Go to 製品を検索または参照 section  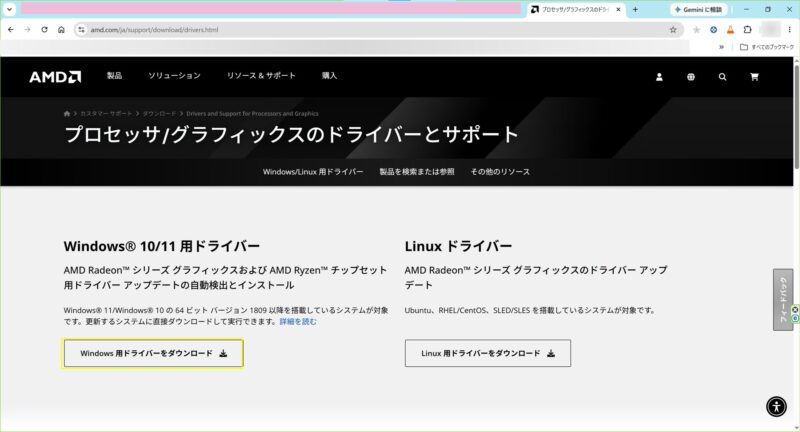pyautogui.click(x=417, y=172)
